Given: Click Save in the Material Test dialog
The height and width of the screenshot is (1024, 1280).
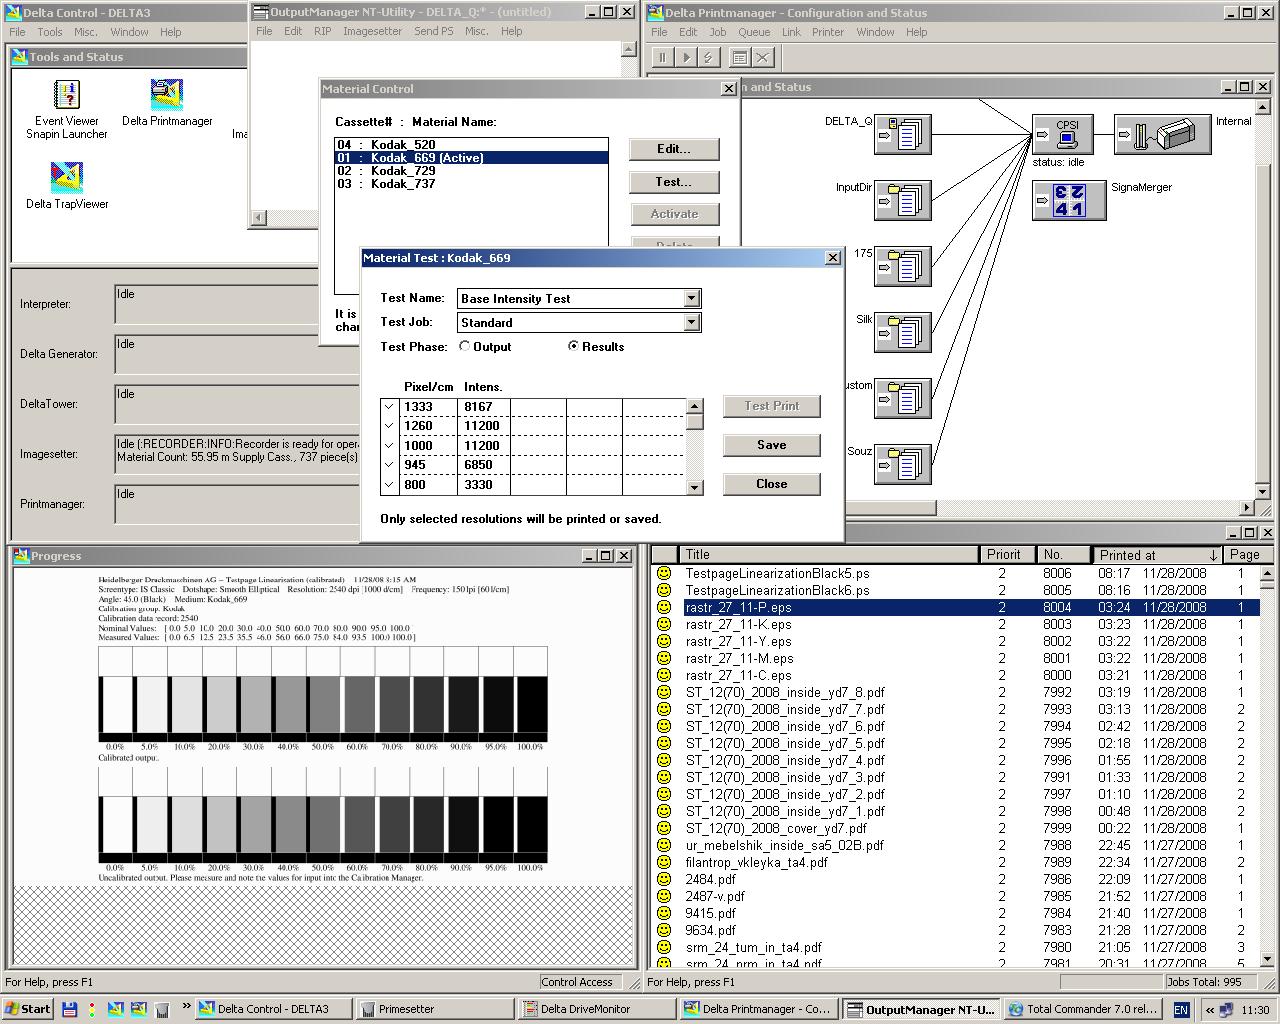Looking at the screenshot, I should 771,445.
